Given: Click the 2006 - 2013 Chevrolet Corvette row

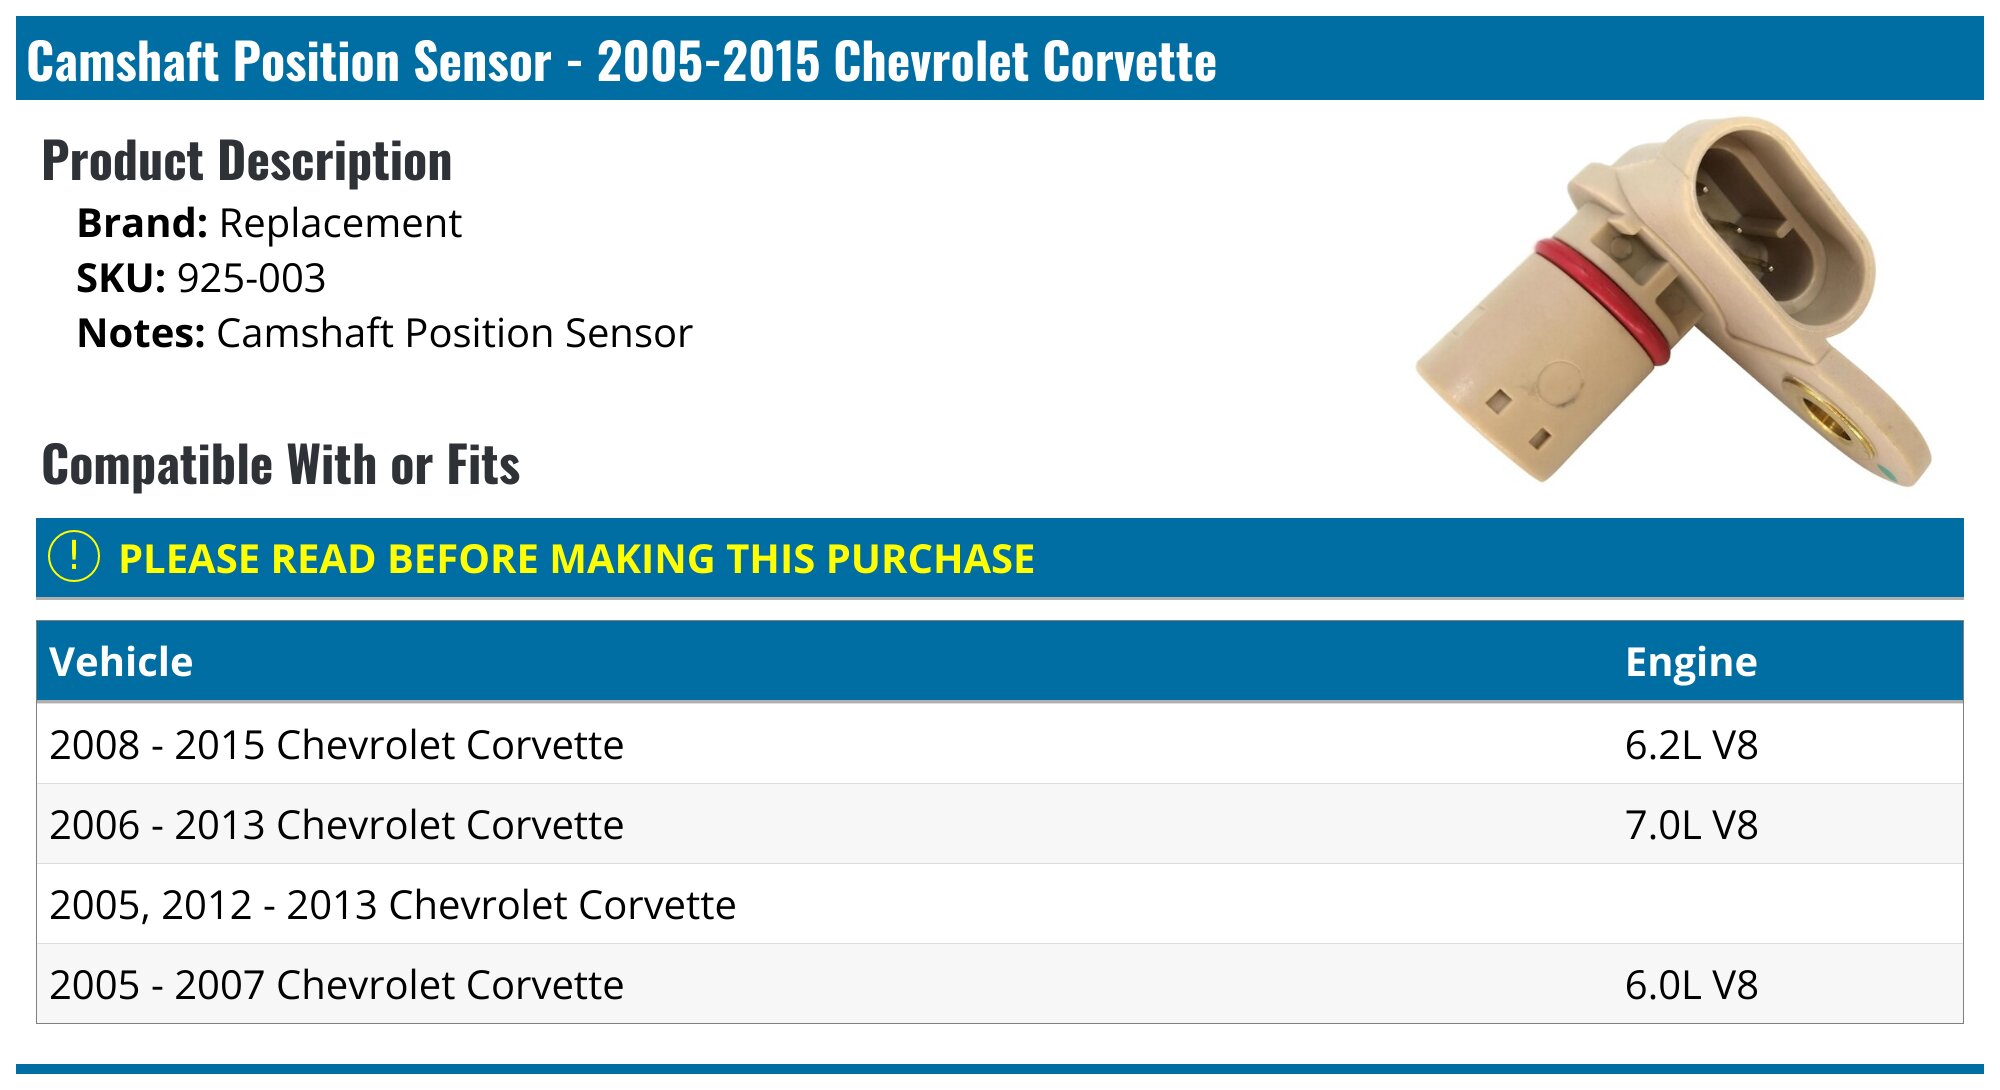Looking at the screenshot, I should click(1000, 824).
